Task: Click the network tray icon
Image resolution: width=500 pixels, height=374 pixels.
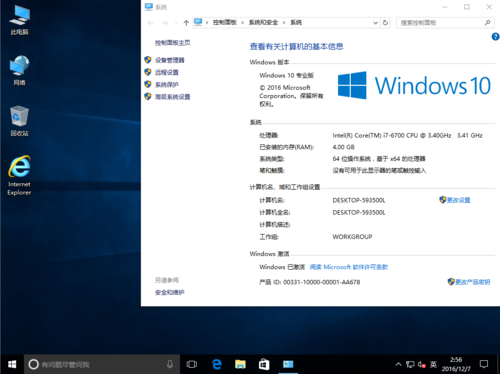Action: [x=410, y=364]
